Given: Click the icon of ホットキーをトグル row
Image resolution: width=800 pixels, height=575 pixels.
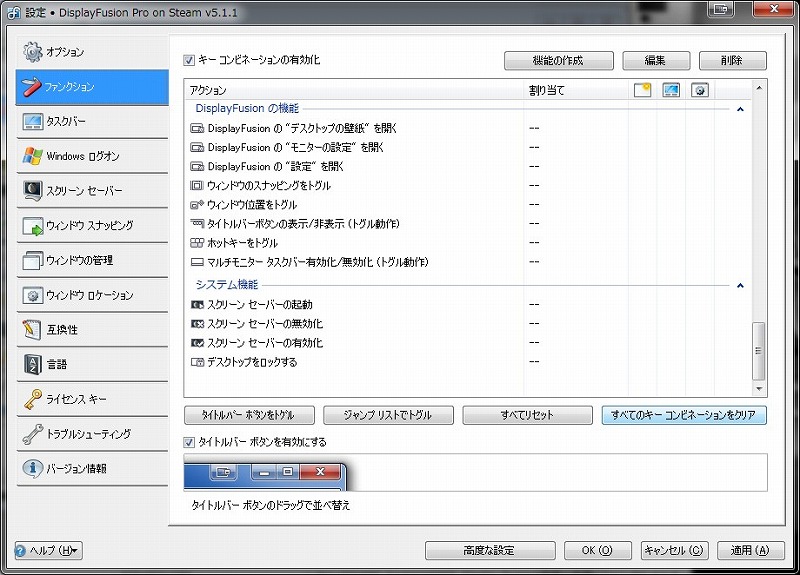Looking at the screenshot, I should (196, 243).
